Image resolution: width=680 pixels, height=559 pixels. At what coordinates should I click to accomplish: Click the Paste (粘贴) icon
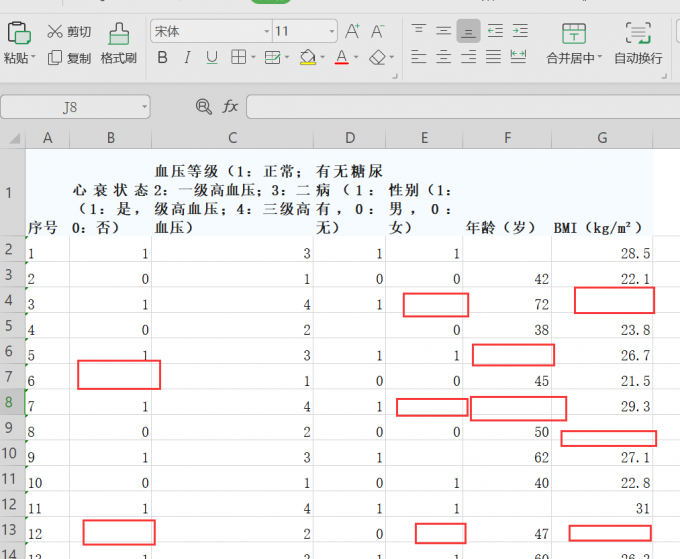19,33
